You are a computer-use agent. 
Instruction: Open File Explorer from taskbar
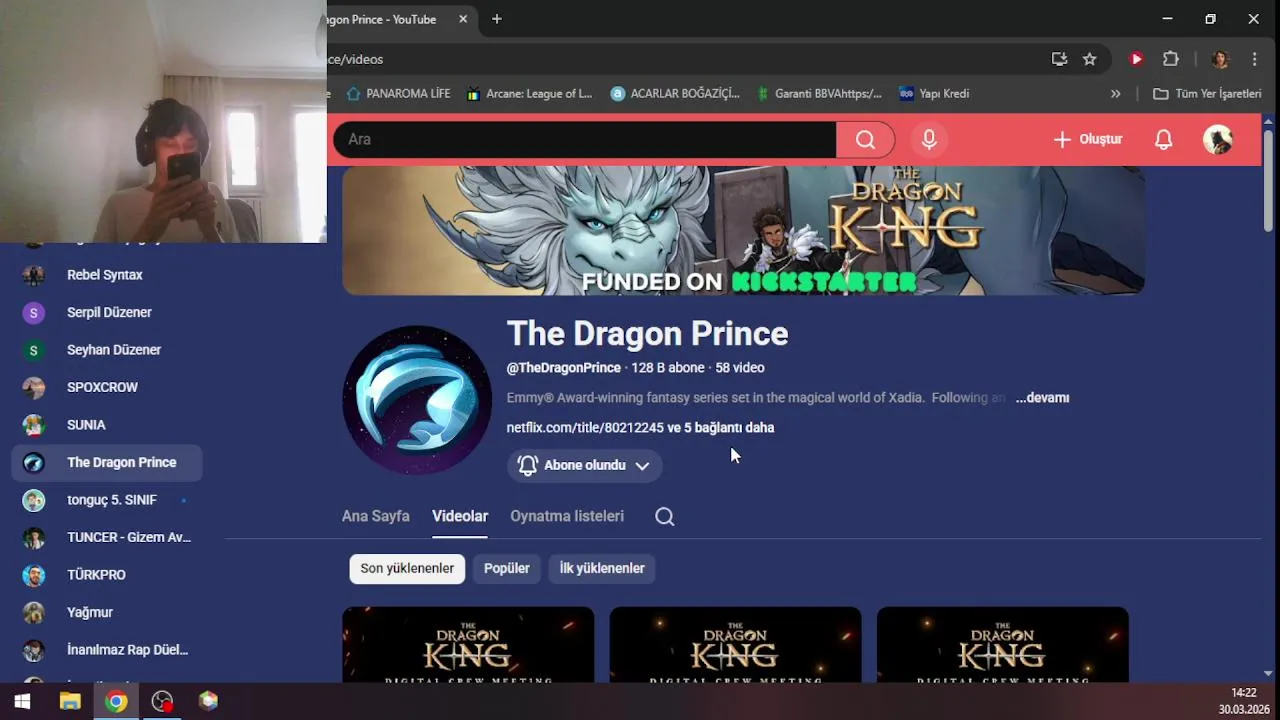(x=69, y=701)
